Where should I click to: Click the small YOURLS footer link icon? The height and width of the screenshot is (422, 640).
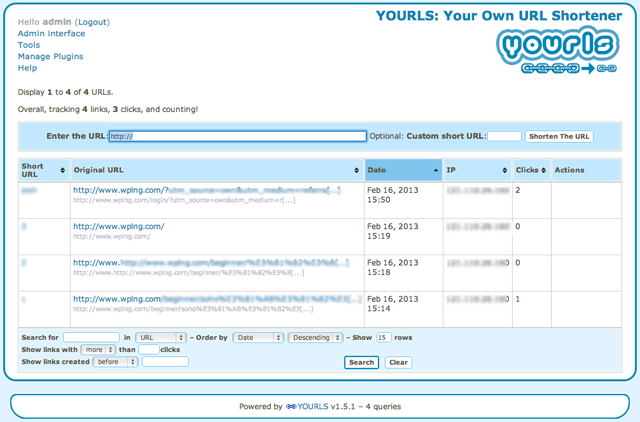point(291,406)
